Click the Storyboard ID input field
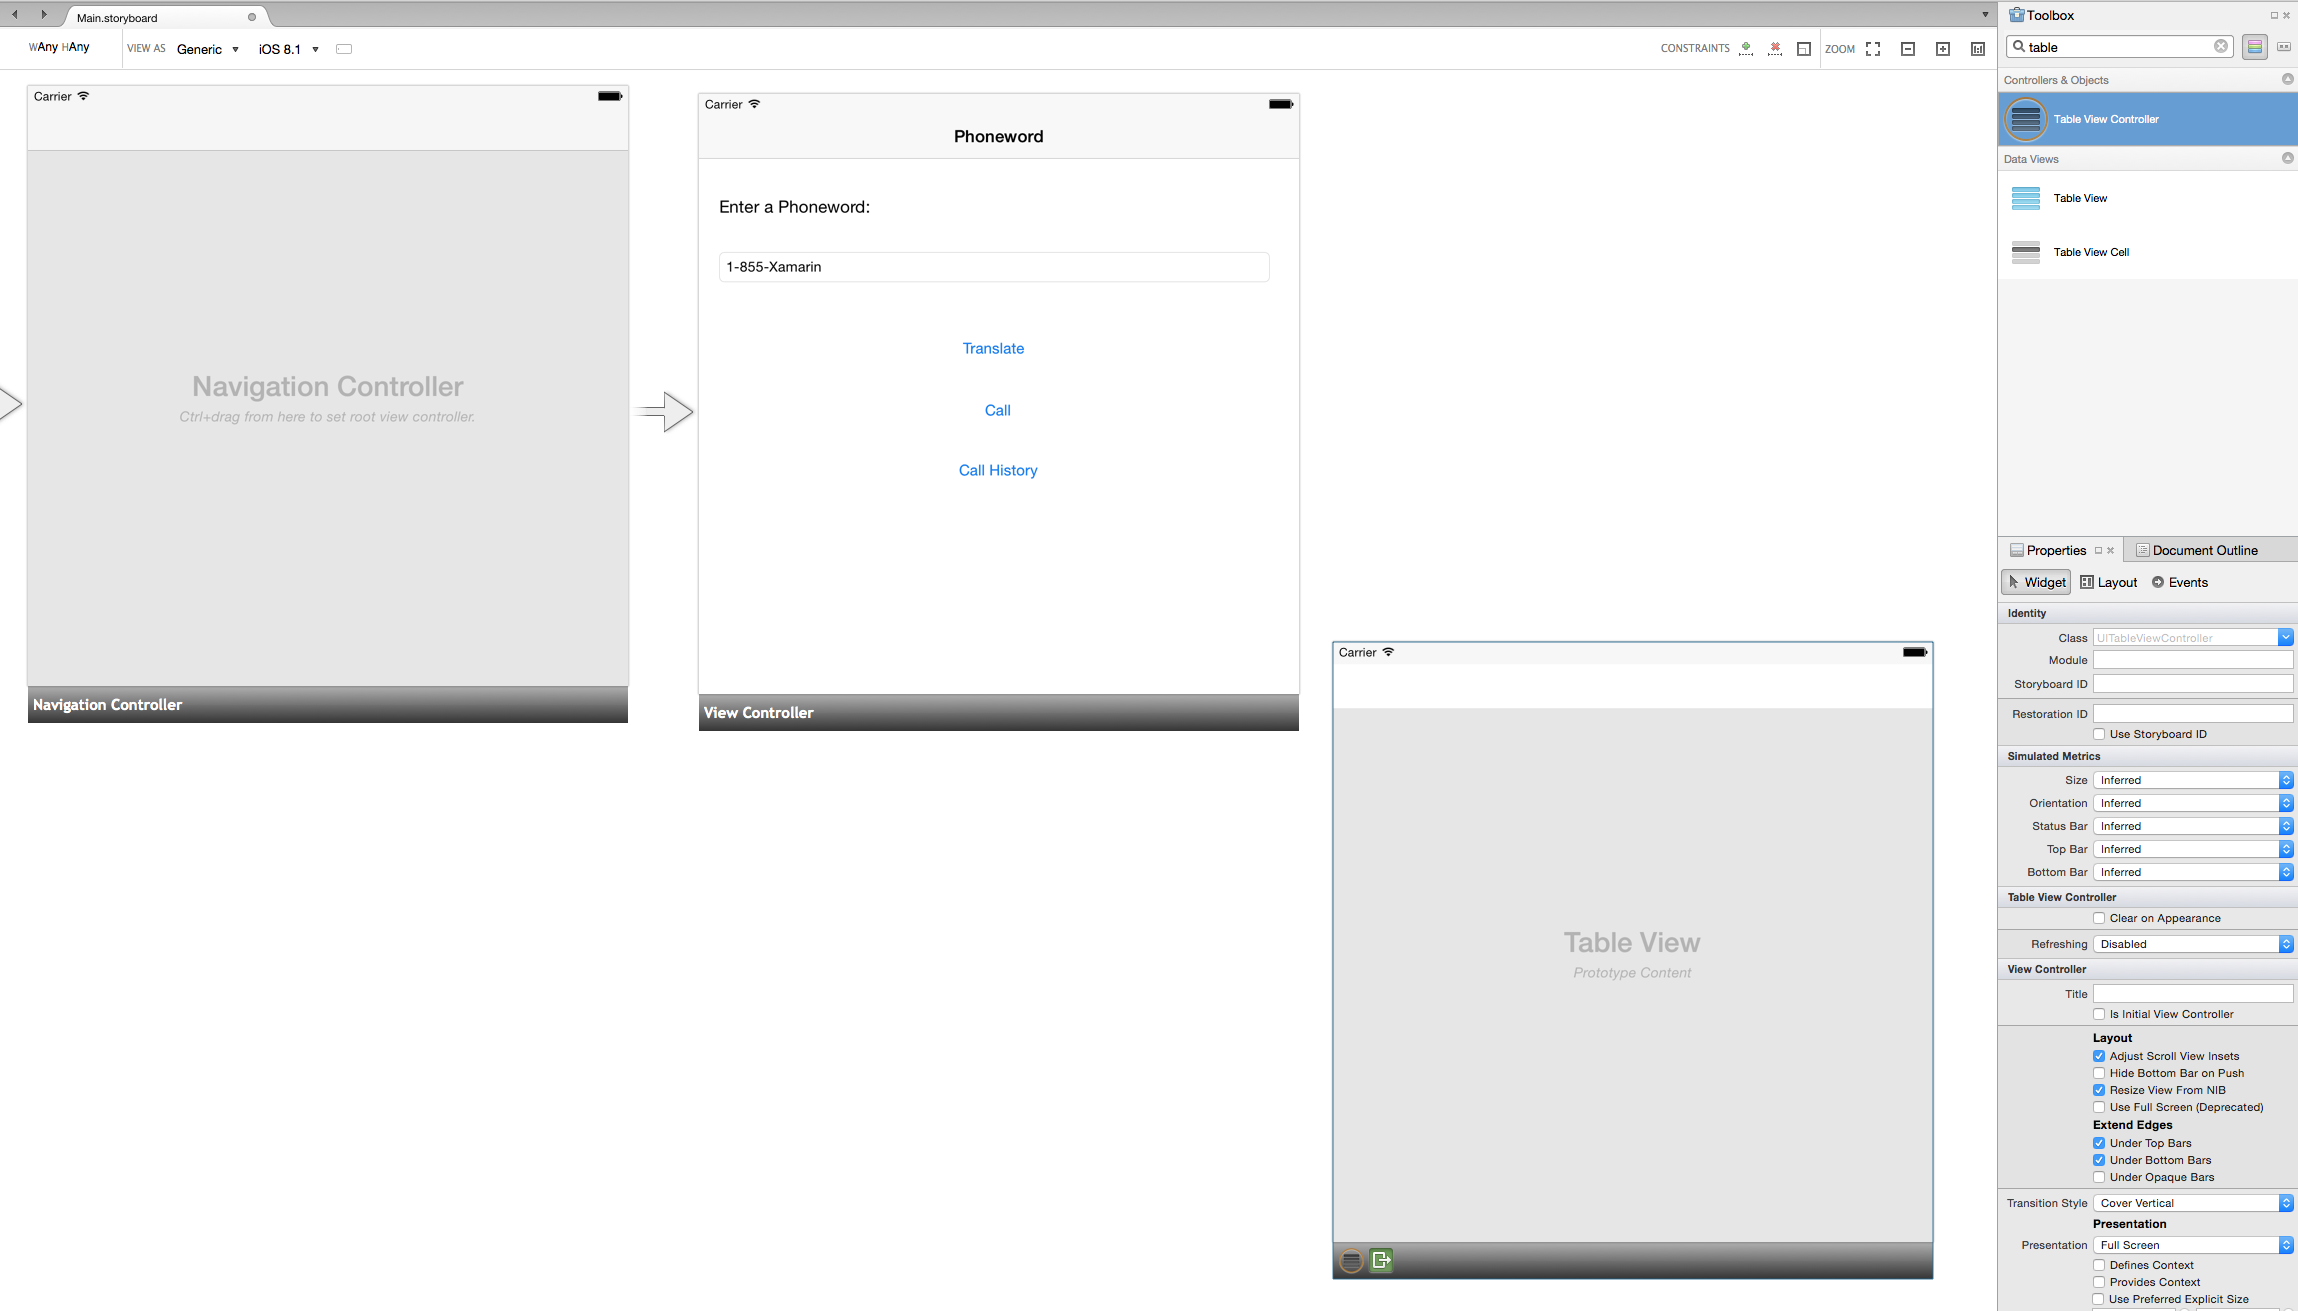The image size is (2298, 1311). tap(2192, 684)
